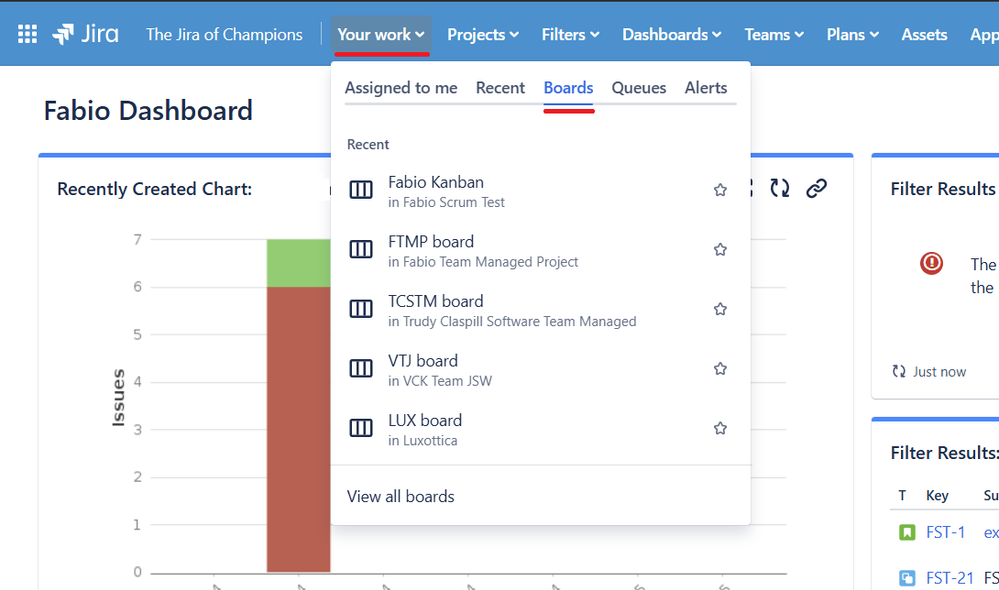This screenshot has height=590, width=999.
Task: Click the T column header
Action: point(902,496)
